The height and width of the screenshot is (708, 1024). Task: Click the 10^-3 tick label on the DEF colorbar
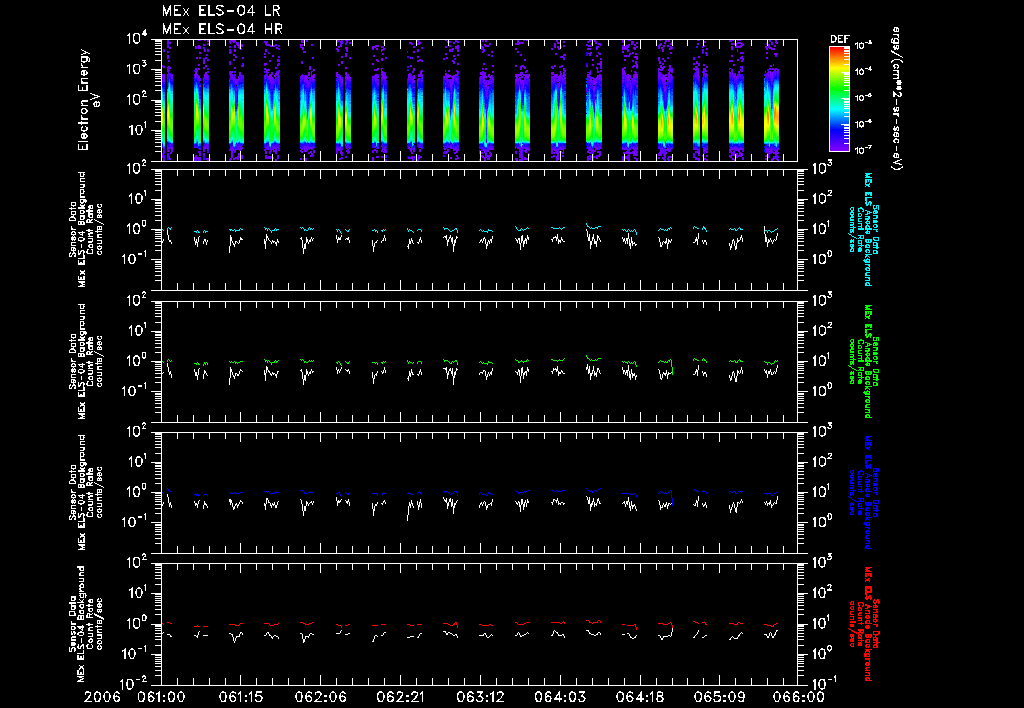point(864,45)
